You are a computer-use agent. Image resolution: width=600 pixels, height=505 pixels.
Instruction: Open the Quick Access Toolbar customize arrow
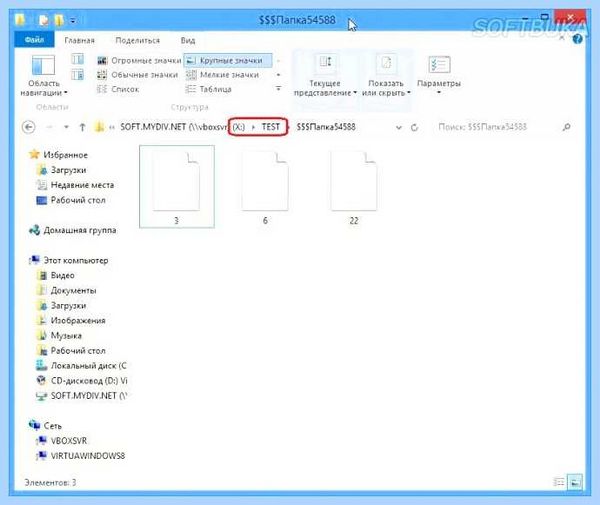pos(73,21)
